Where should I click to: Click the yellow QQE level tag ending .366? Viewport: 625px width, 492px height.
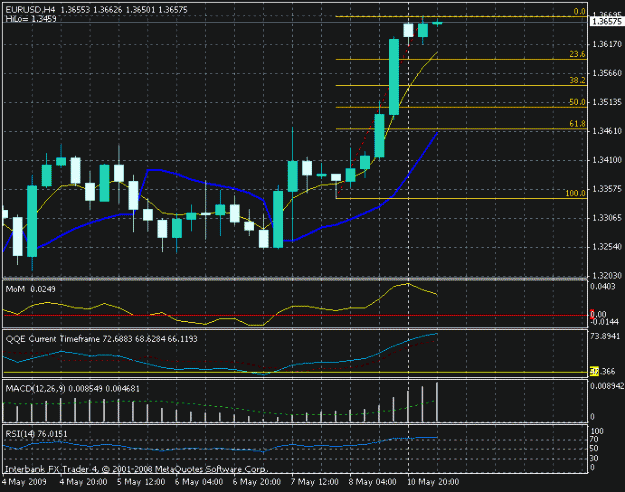click(x=603, y=372)
